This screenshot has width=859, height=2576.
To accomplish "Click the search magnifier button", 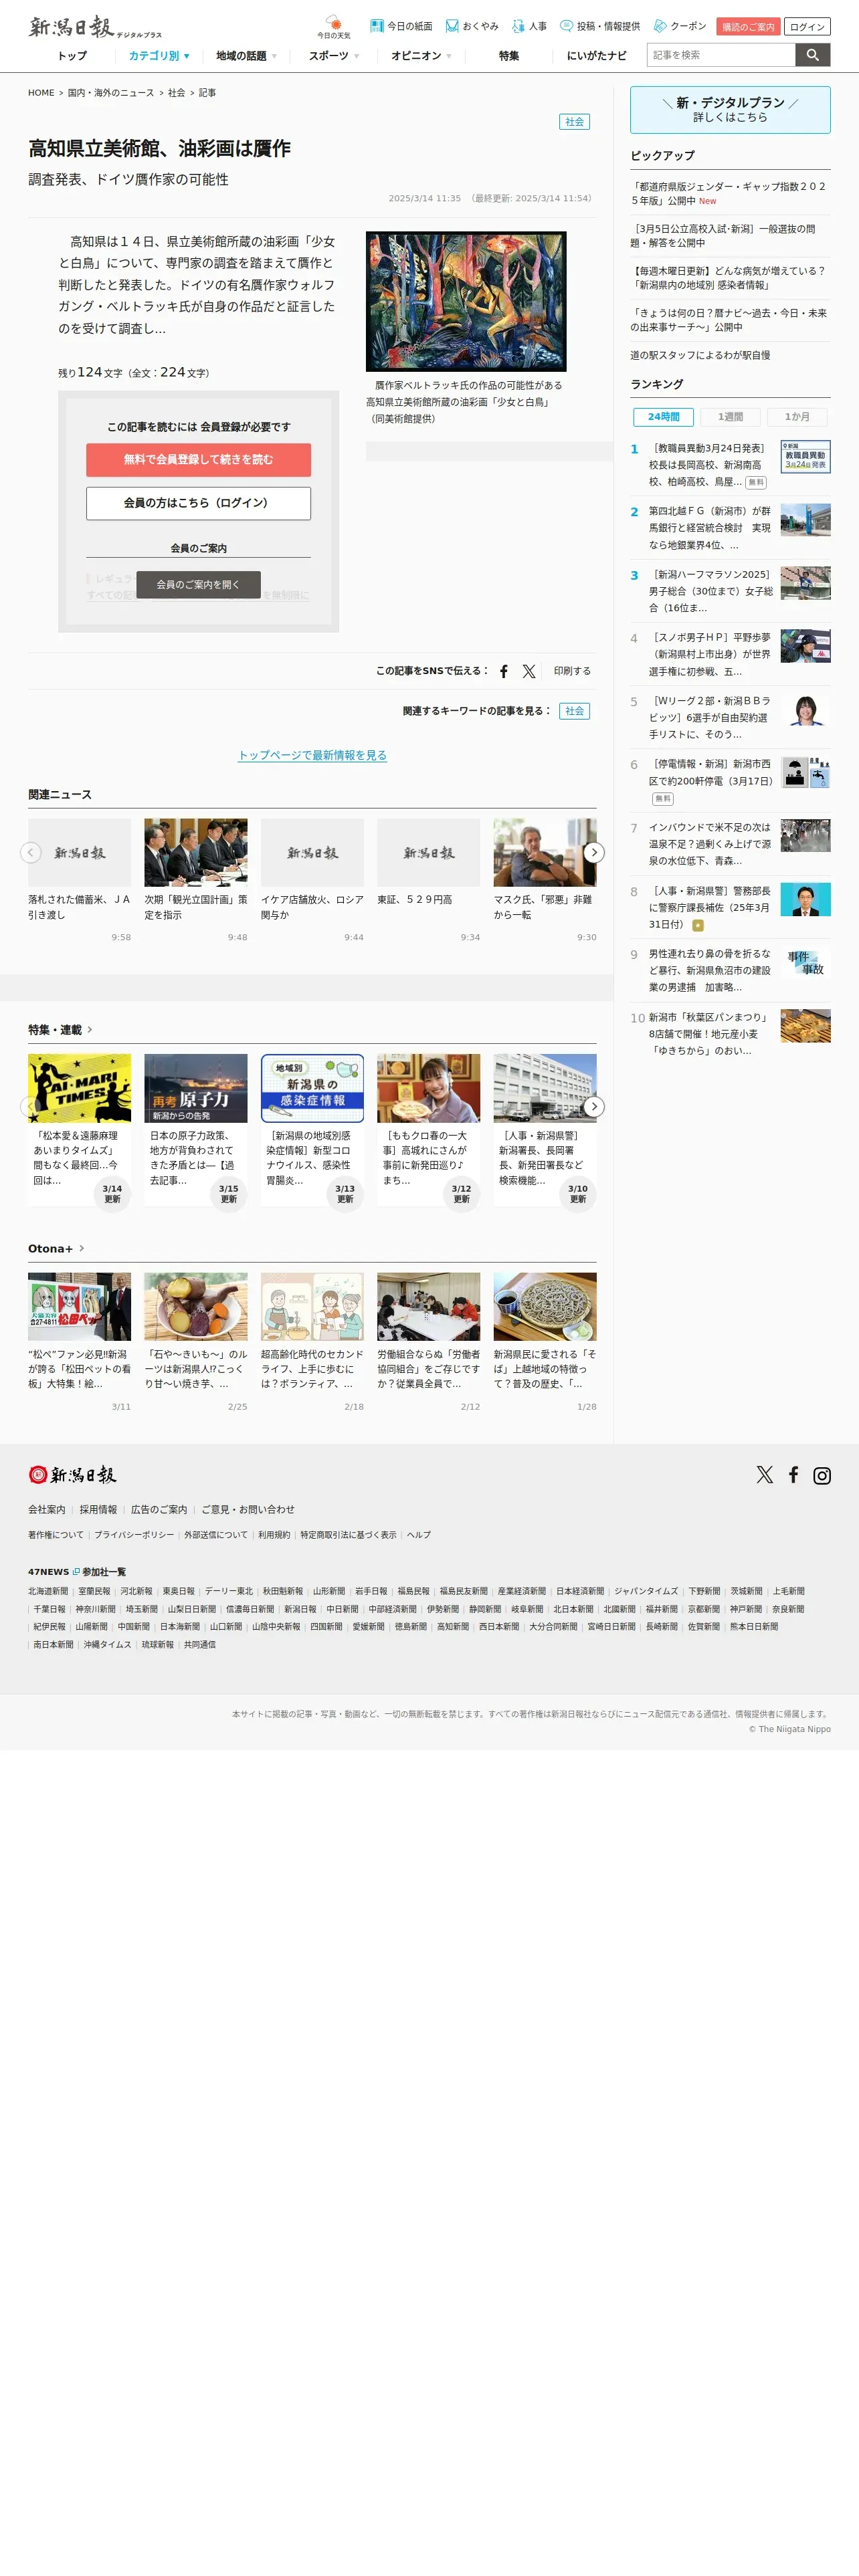I will click(x=813, y=55).
